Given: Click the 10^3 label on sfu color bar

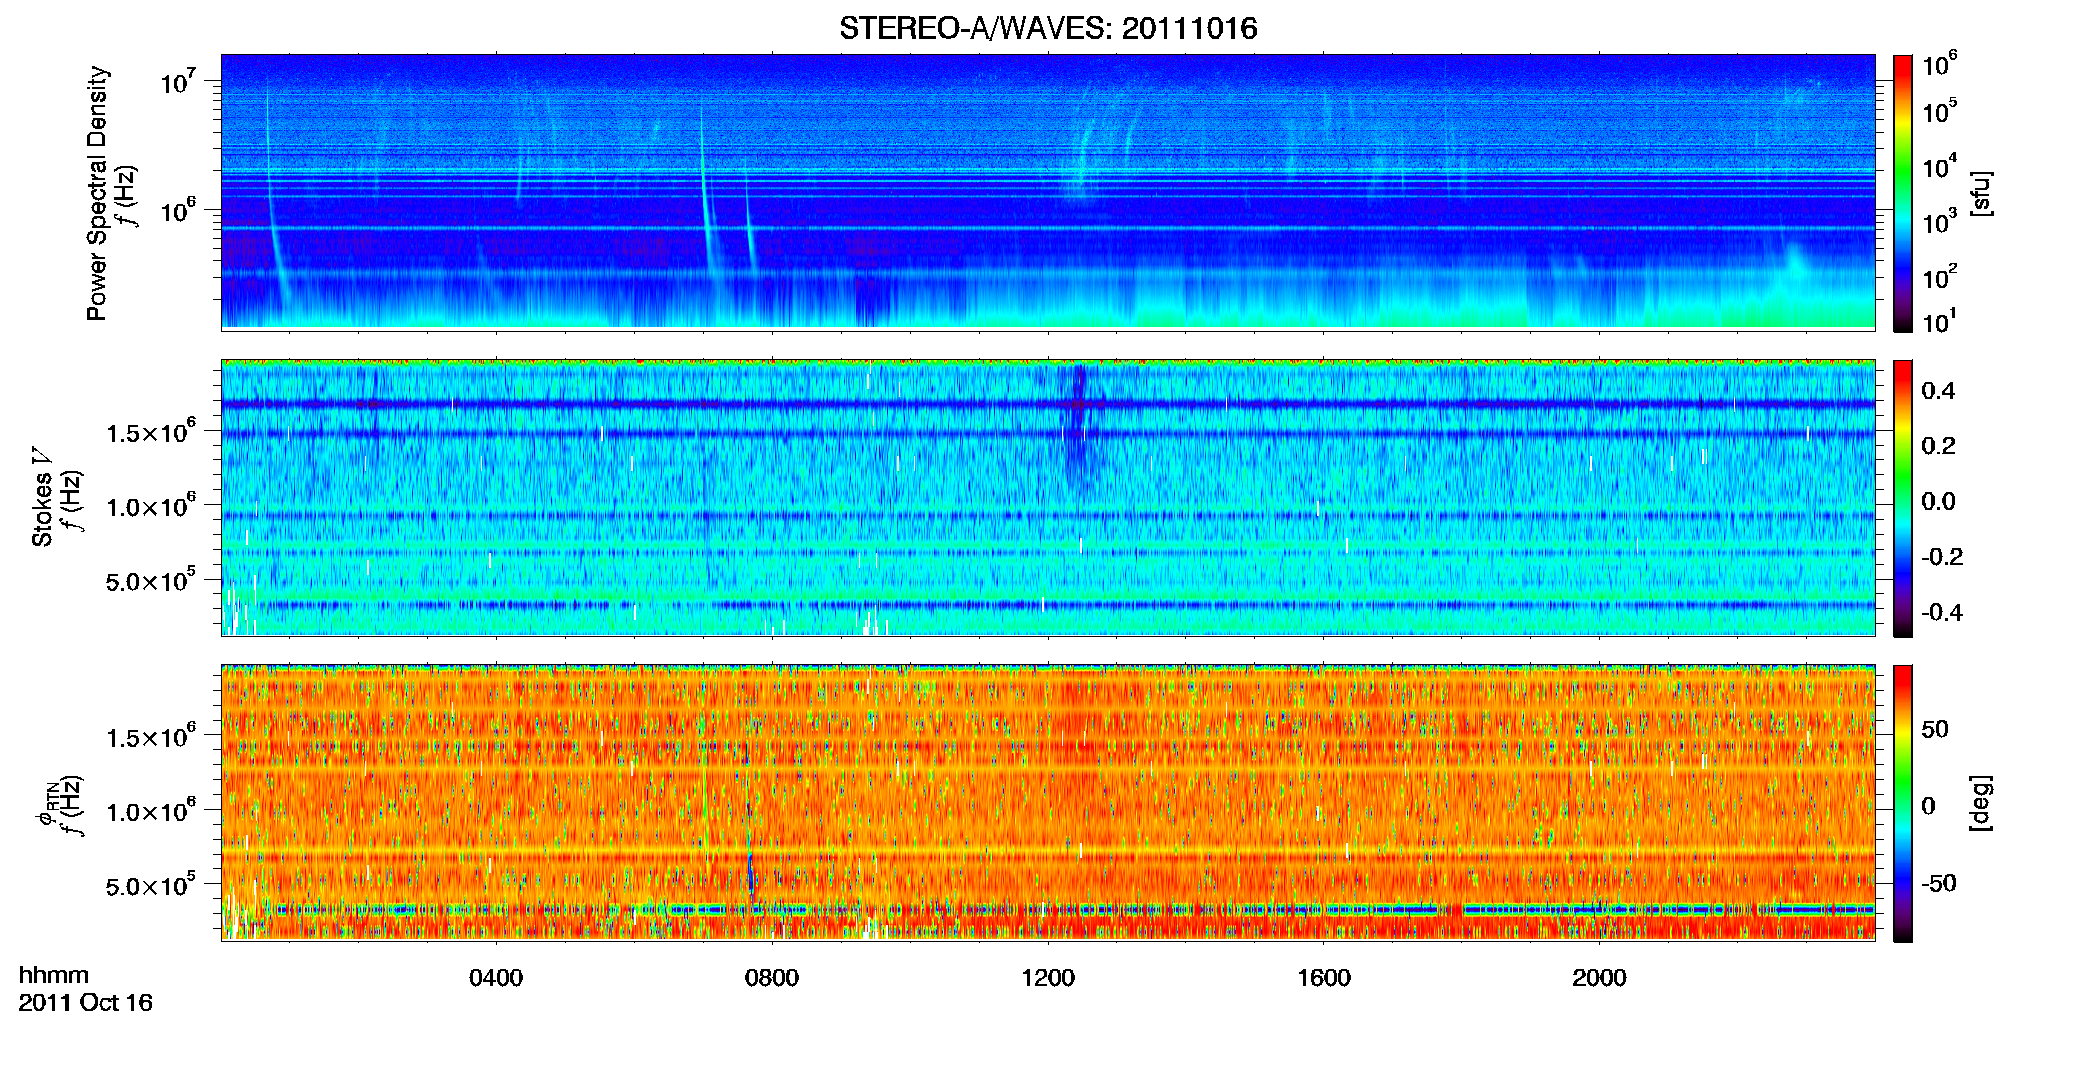Looking at the screenshot, I should click(1940, 221).
